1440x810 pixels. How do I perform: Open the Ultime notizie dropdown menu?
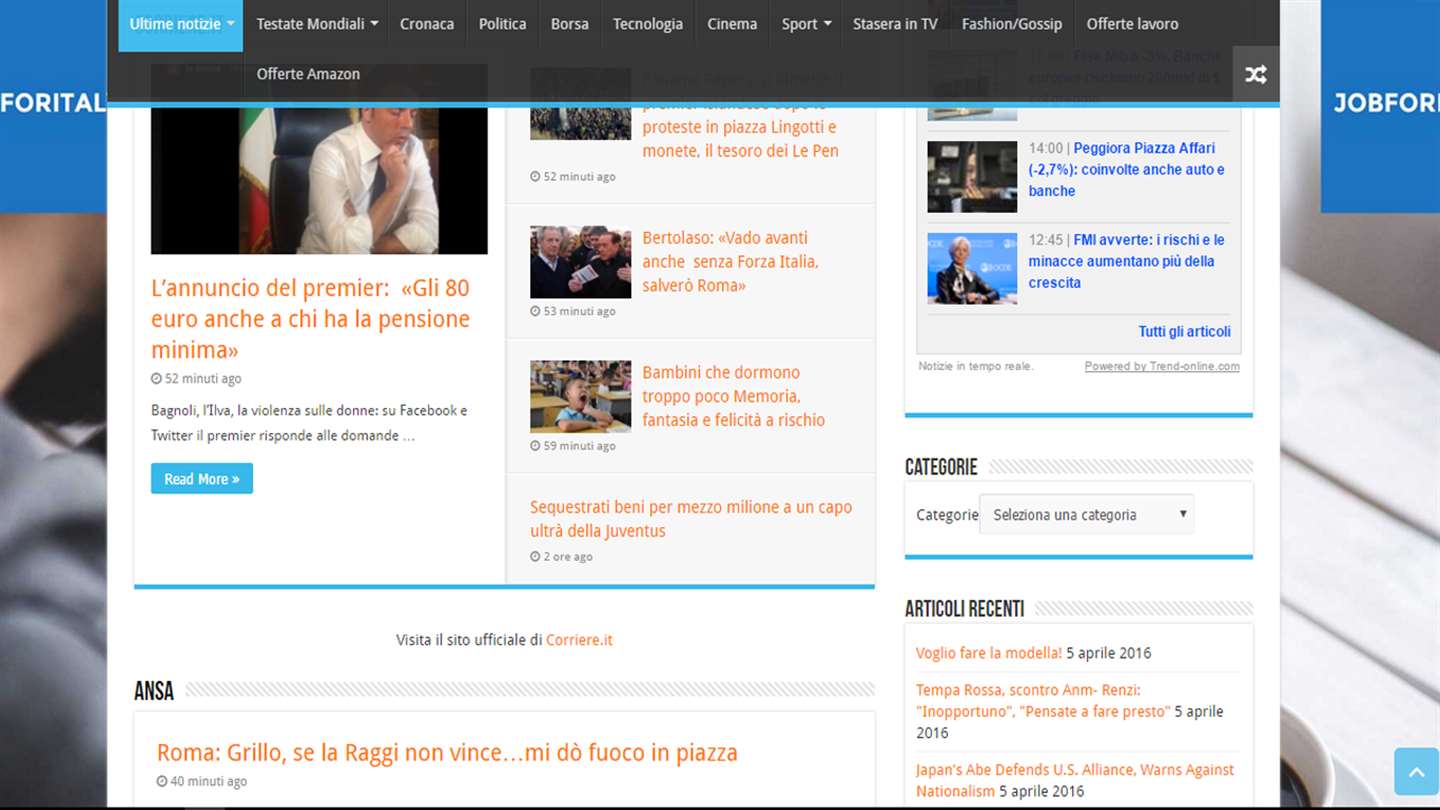[x=181, y=24]
